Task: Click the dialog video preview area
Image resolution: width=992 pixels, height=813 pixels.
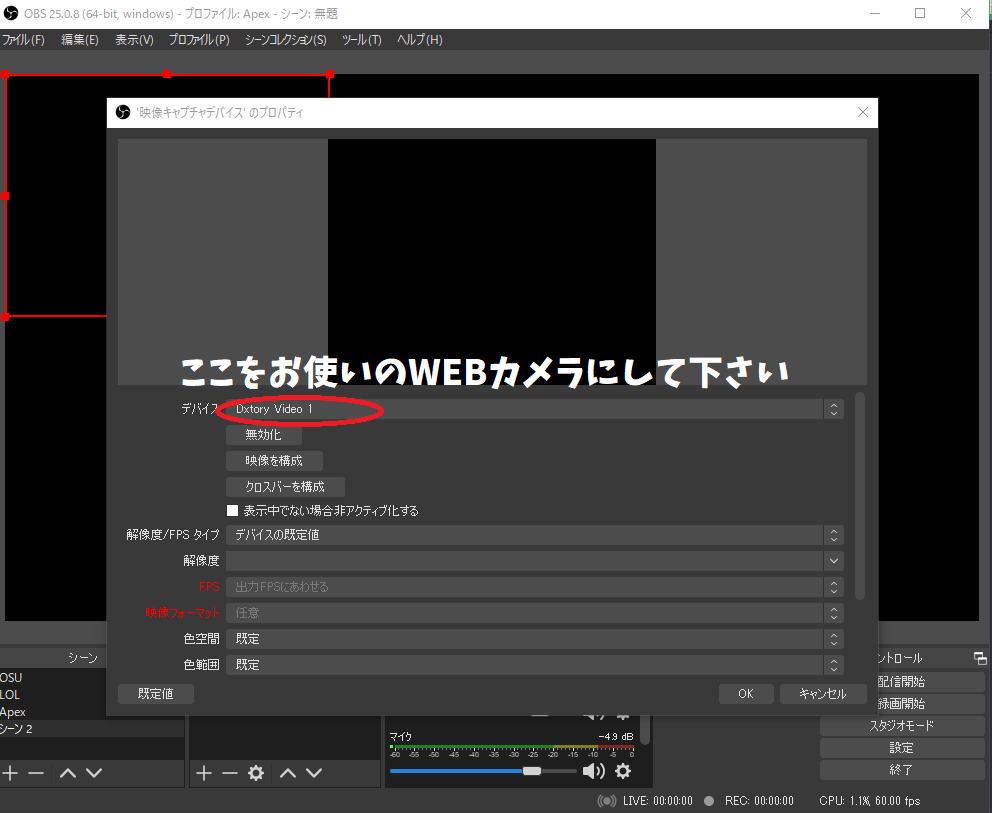Action: tap(492, 261)
